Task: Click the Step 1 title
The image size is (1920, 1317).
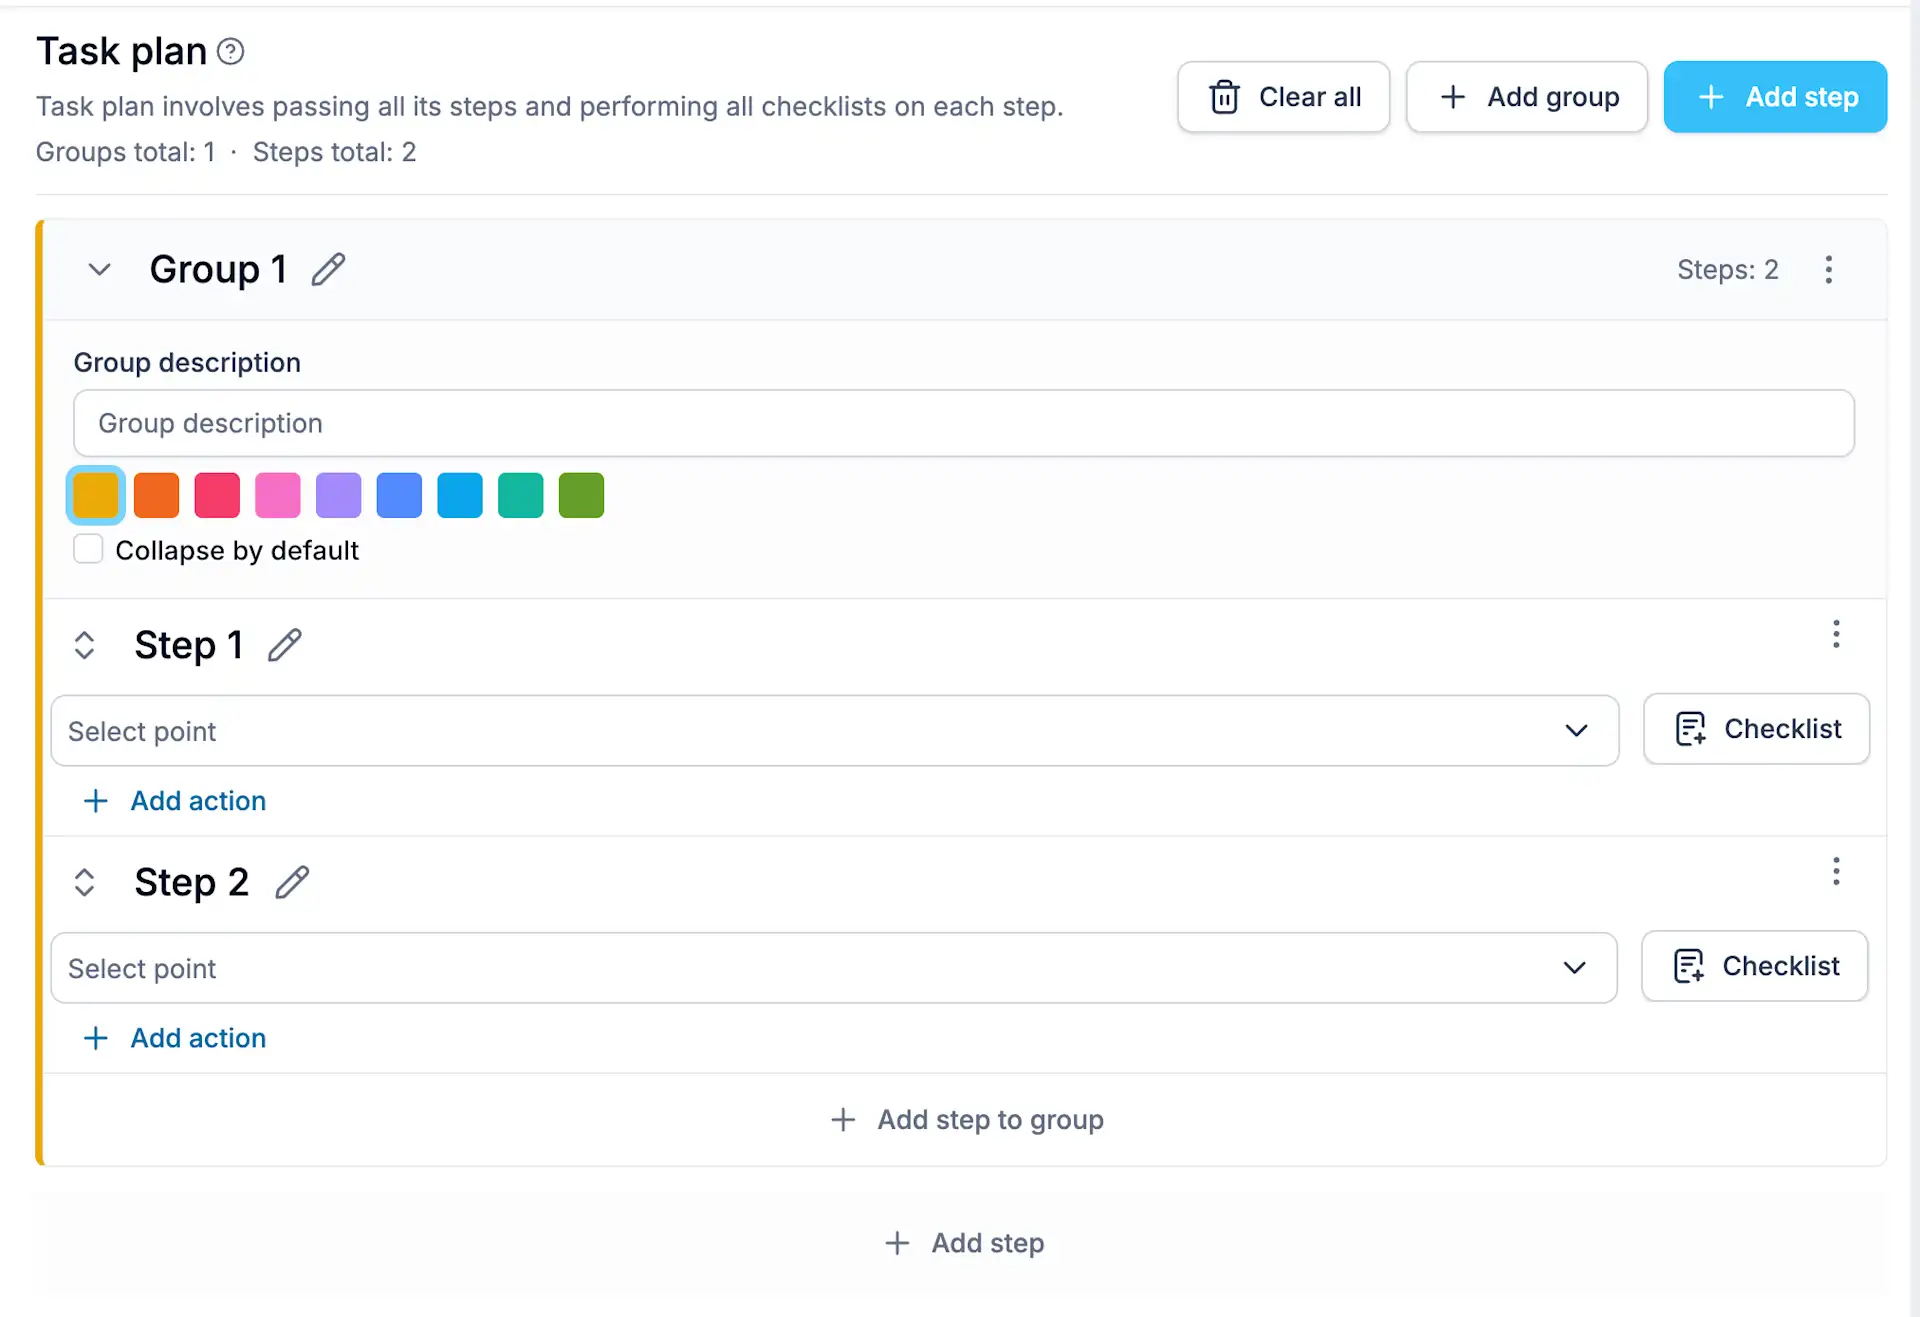Action: (189, 645)
